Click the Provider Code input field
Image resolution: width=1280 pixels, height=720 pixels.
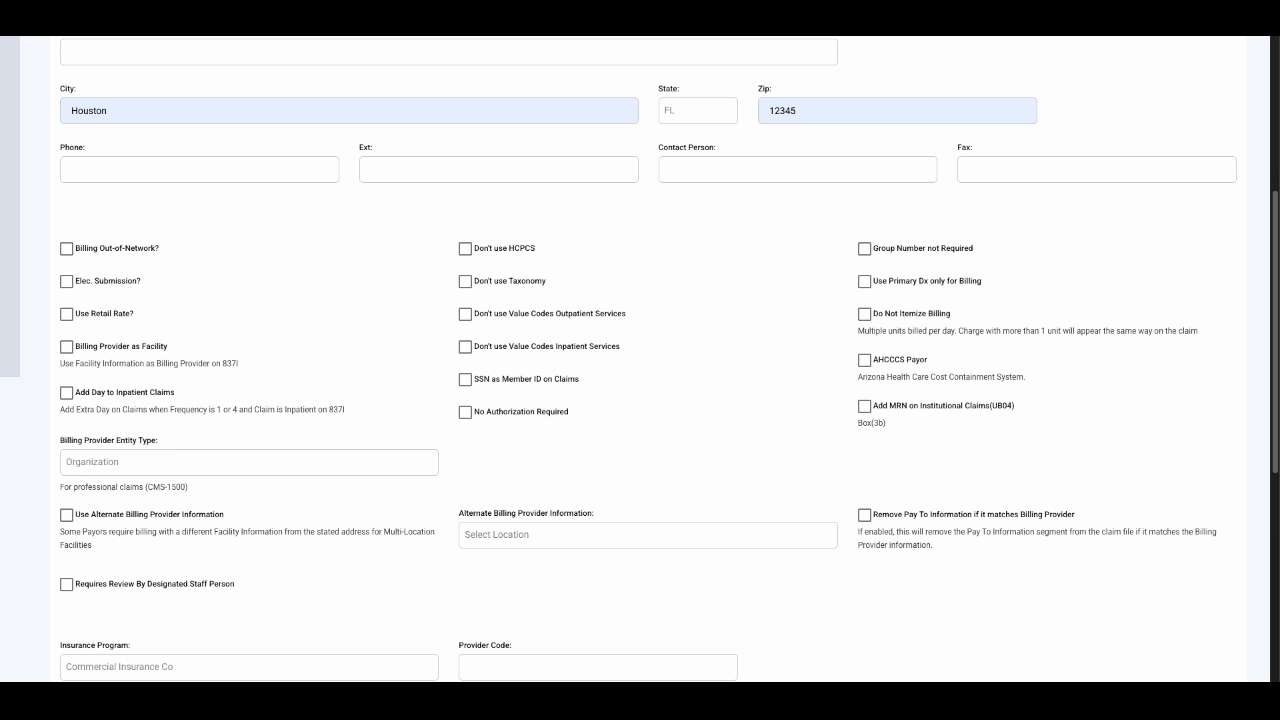597,666
